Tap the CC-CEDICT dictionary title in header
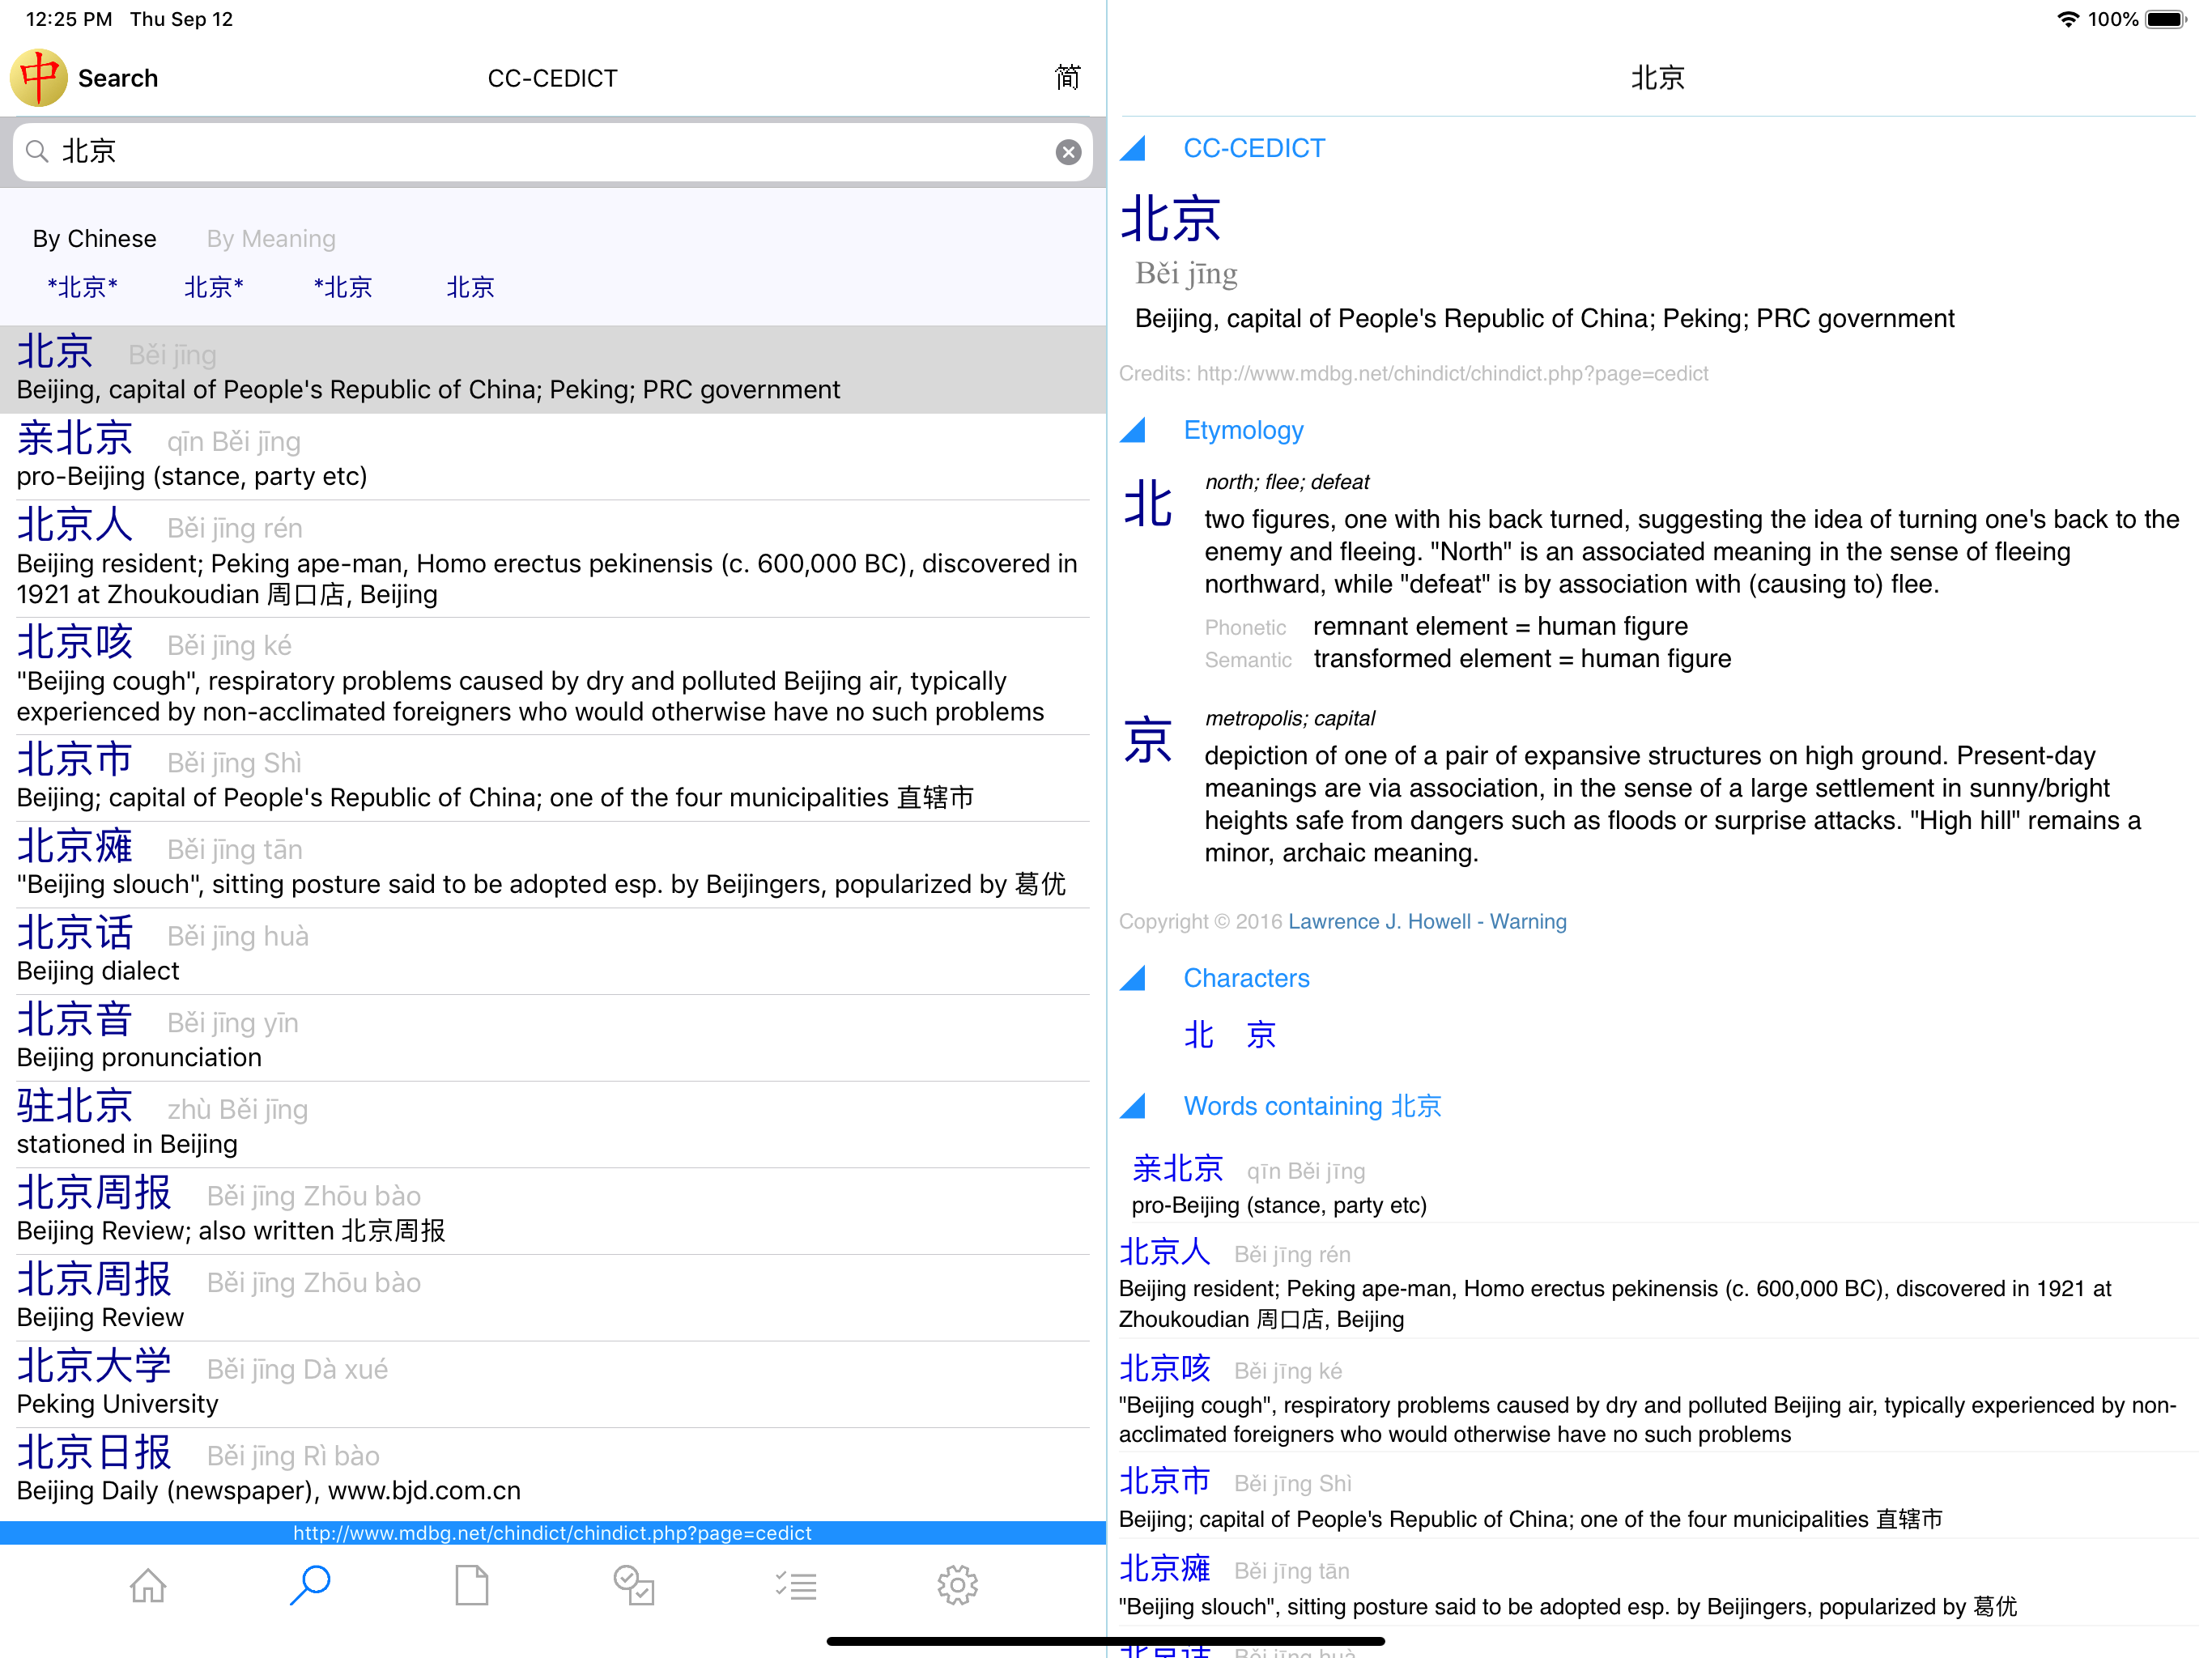Image resolution: width=2212 pixels, height=1658 pixels. coord(552,78)
